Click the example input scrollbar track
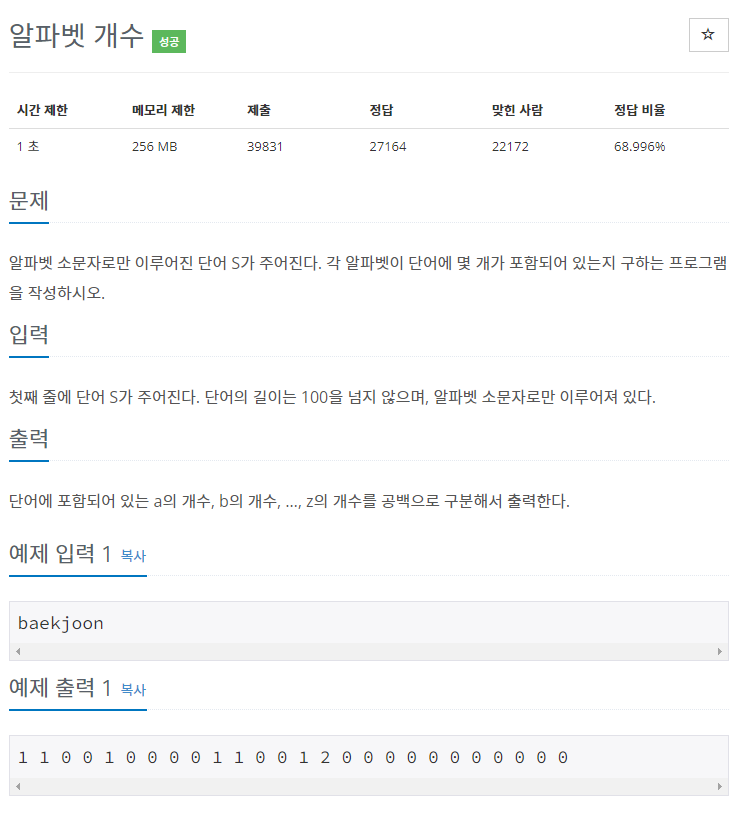The image size is (740, 813). point(369,651)
